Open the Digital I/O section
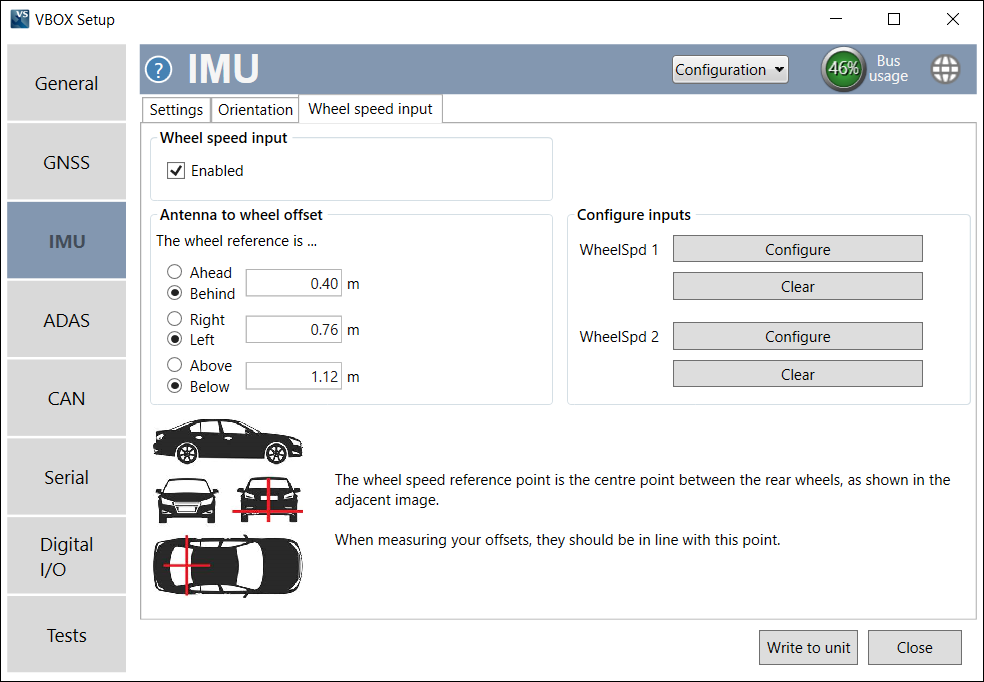Viewport: 984px width, 682px height. tap(67, 556)
